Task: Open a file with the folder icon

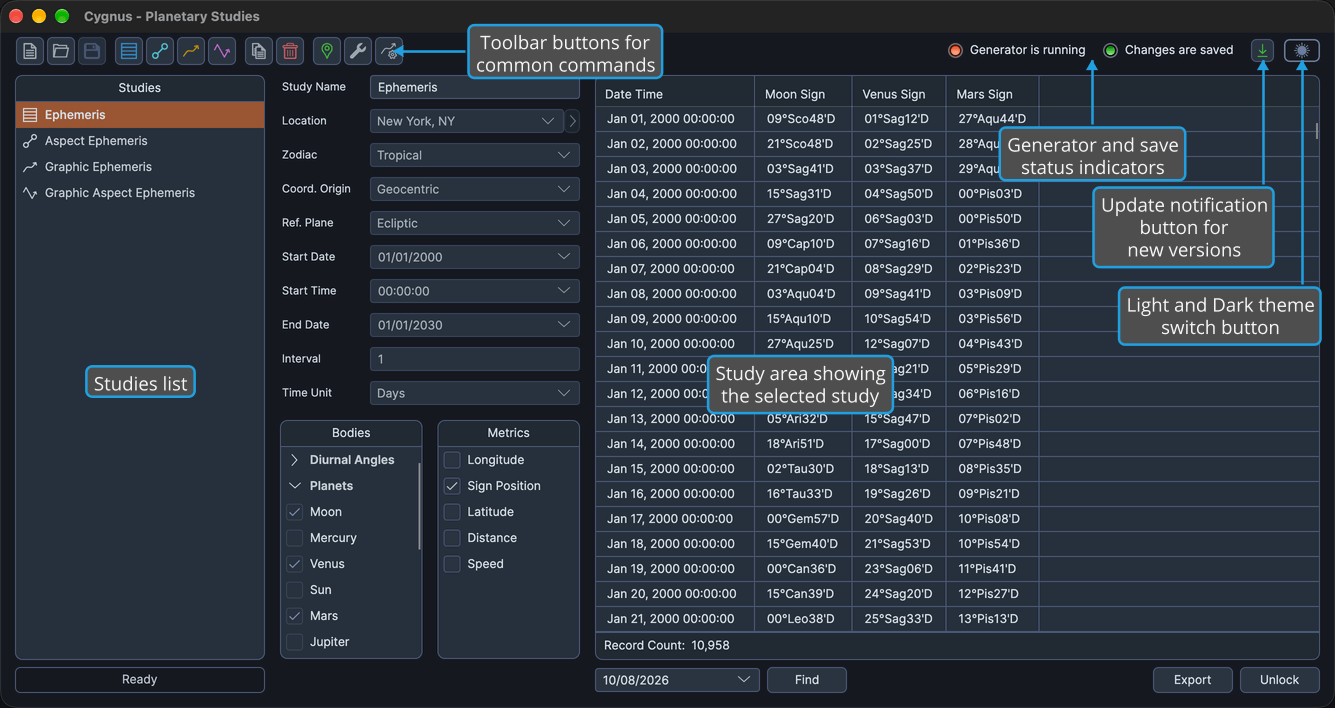Action: pyautogui.click(x=61, y=51)
